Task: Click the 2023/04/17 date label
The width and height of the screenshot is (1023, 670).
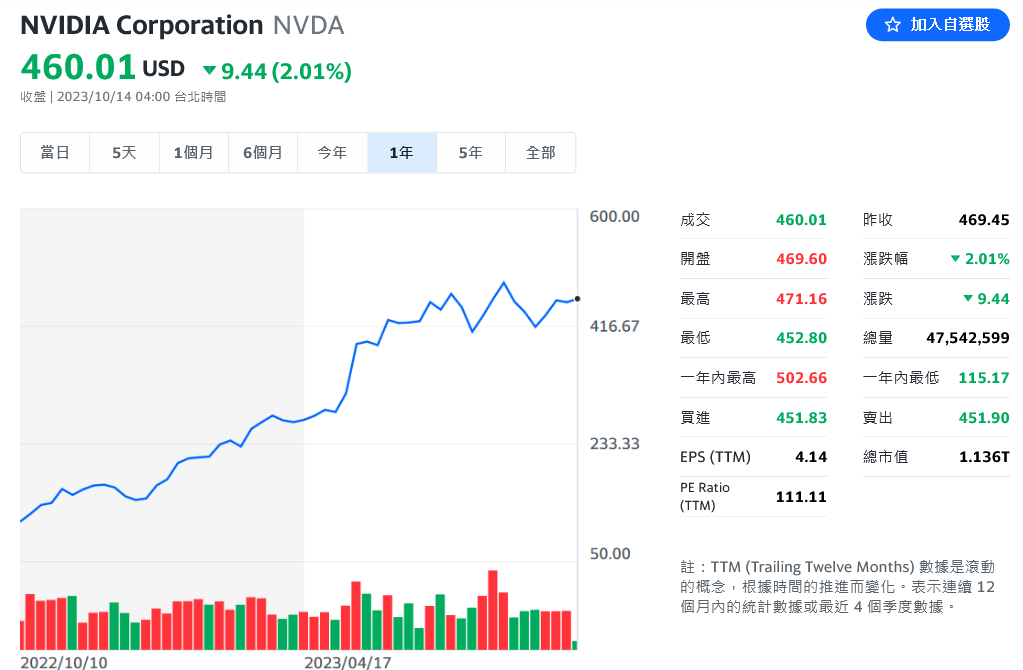Action: tap(348, 662)
